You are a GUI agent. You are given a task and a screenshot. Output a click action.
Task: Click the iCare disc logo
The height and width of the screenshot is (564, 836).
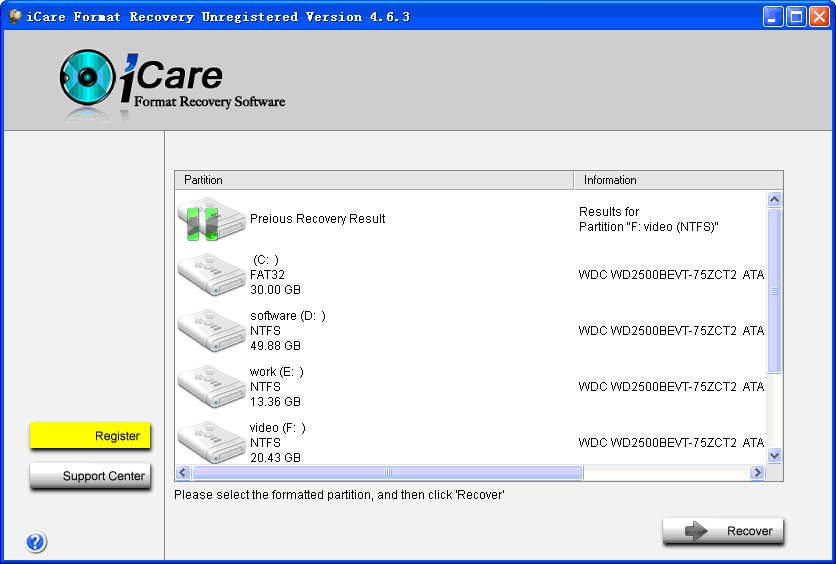[87, 77]
